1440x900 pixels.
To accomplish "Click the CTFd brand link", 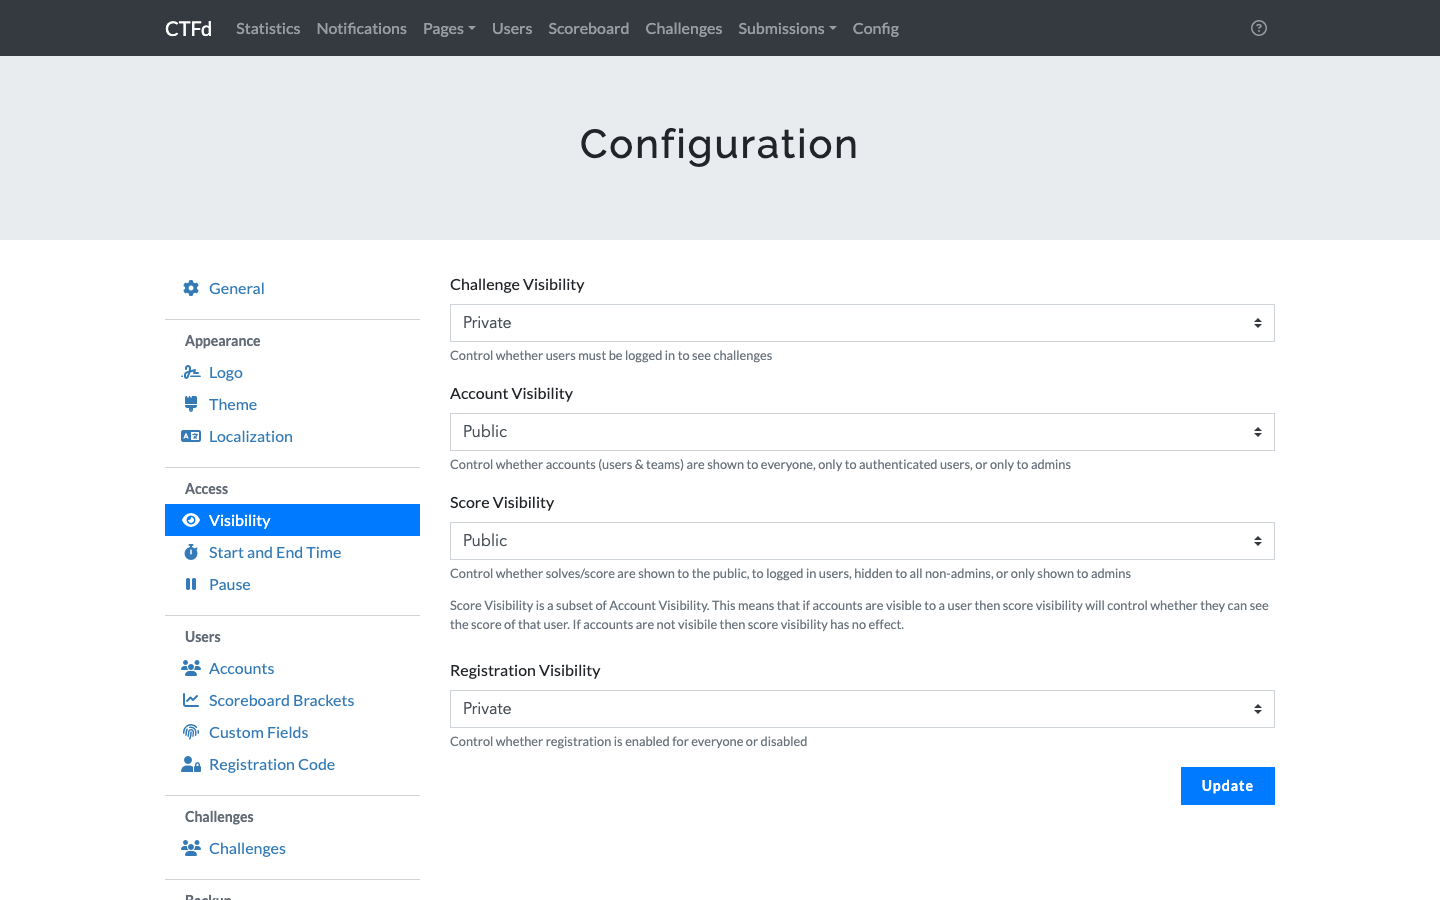I will tap(188, 28).
